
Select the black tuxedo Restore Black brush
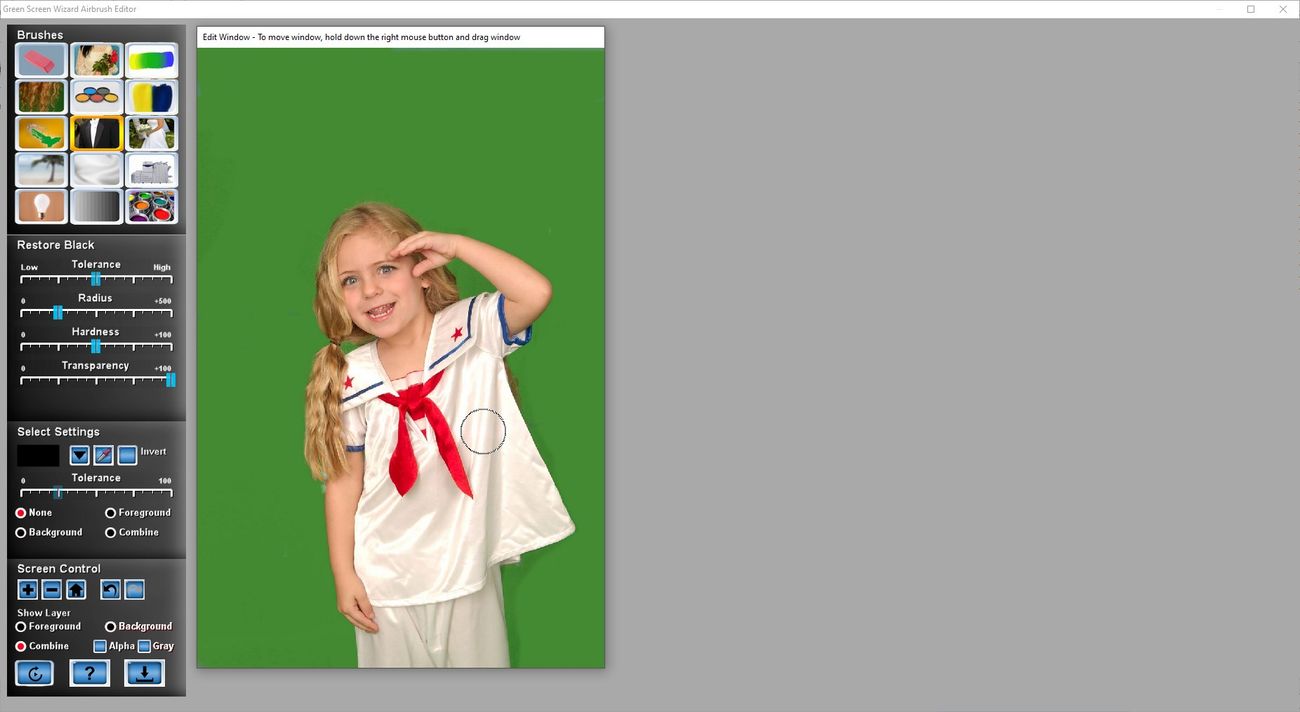click(x=97, y=134)
